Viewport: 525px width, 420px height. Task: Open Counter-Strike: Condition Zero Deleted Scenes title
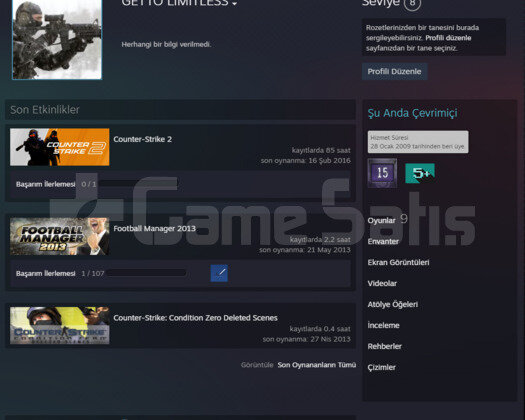(x=195, y=318)
